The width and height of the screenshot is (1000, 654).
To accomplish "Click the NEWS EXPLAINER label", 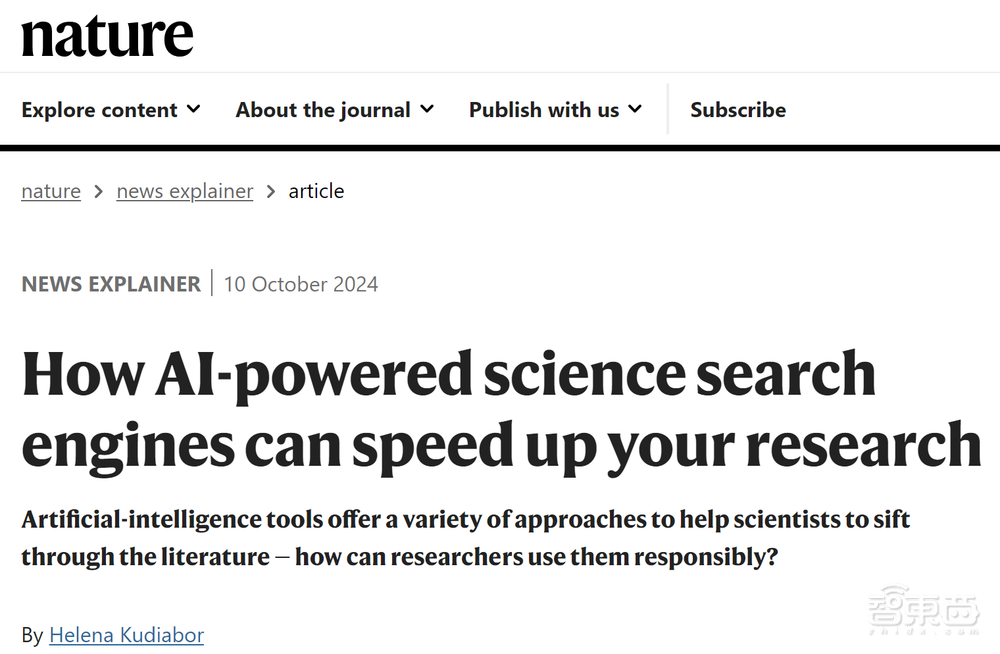I will point(110,283).
